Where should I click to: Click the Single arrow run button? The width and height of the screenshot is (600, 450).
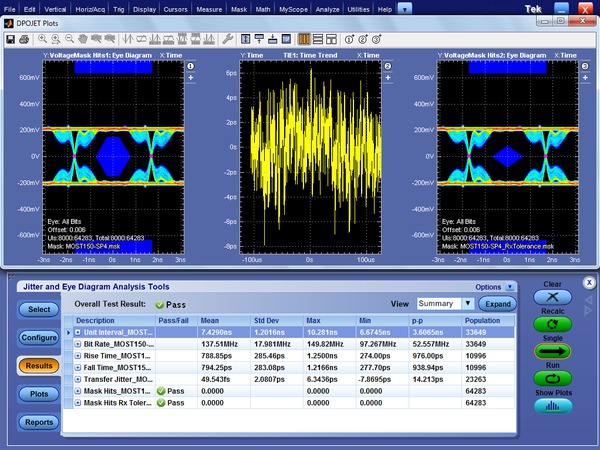click(x=553, y=351)
